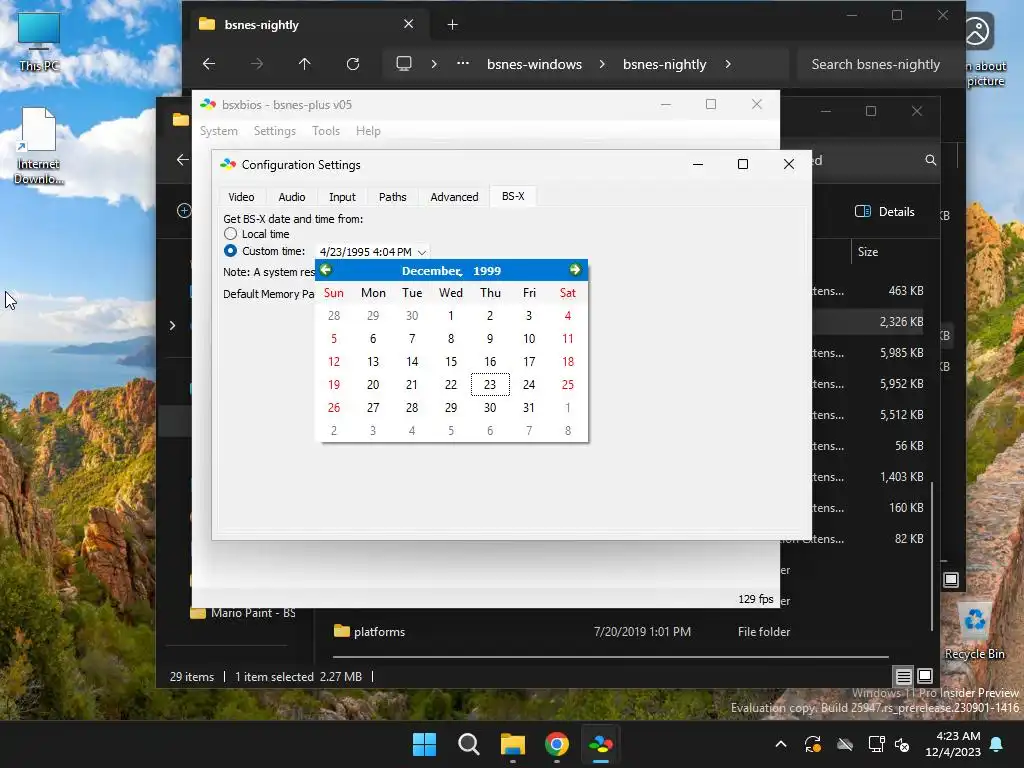The width and height of the screenshot is (1024, 768).
Task: Expand the navigation pane chevron
Action: pos(172,325)
